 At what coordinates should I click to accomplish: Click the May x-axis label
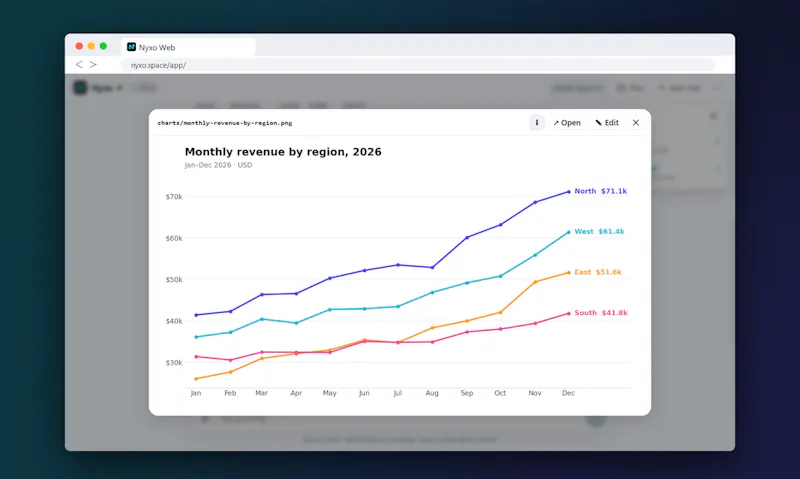[x=330, y=393]
